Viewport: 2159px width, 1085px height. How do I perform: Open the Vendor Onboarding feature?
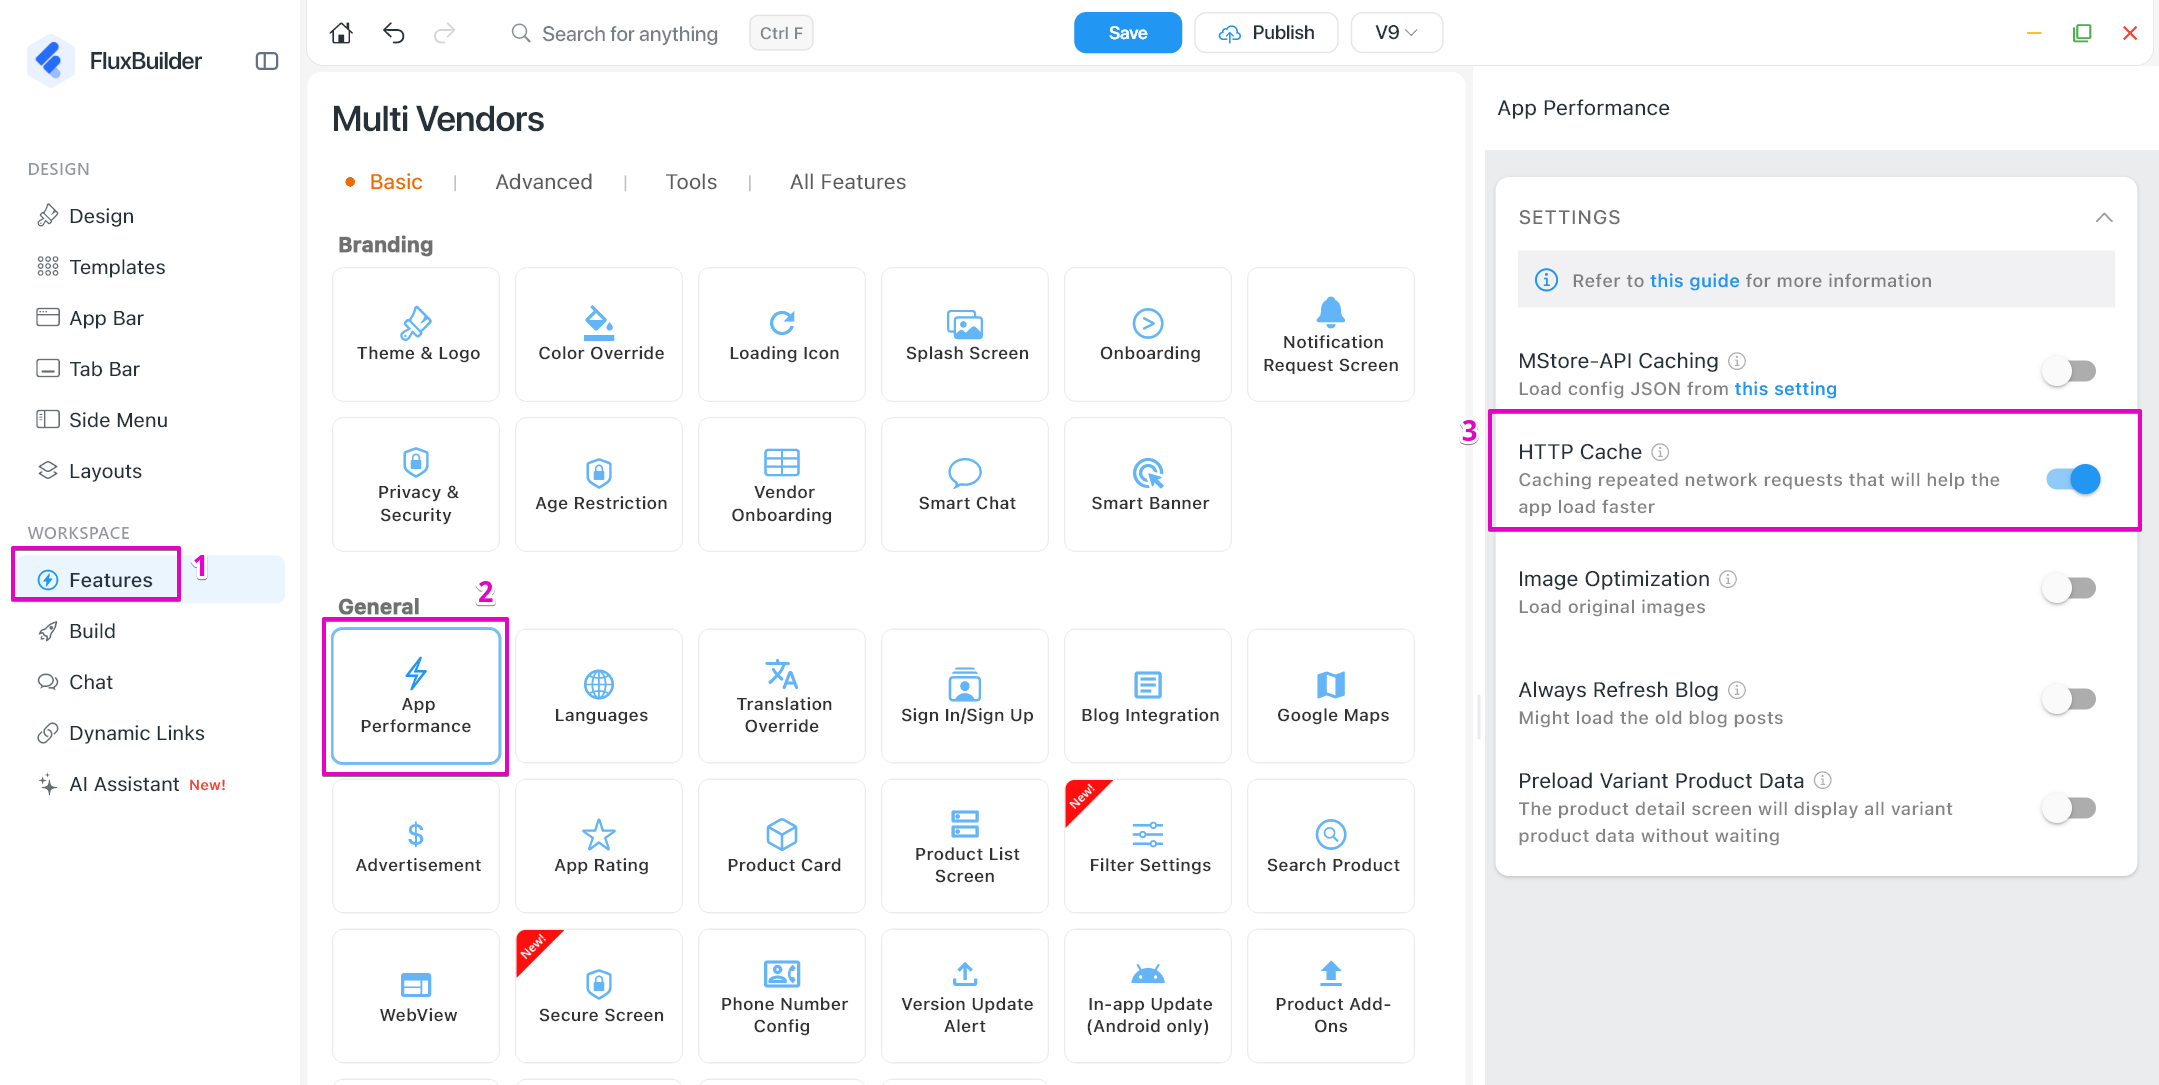[782, 485]
